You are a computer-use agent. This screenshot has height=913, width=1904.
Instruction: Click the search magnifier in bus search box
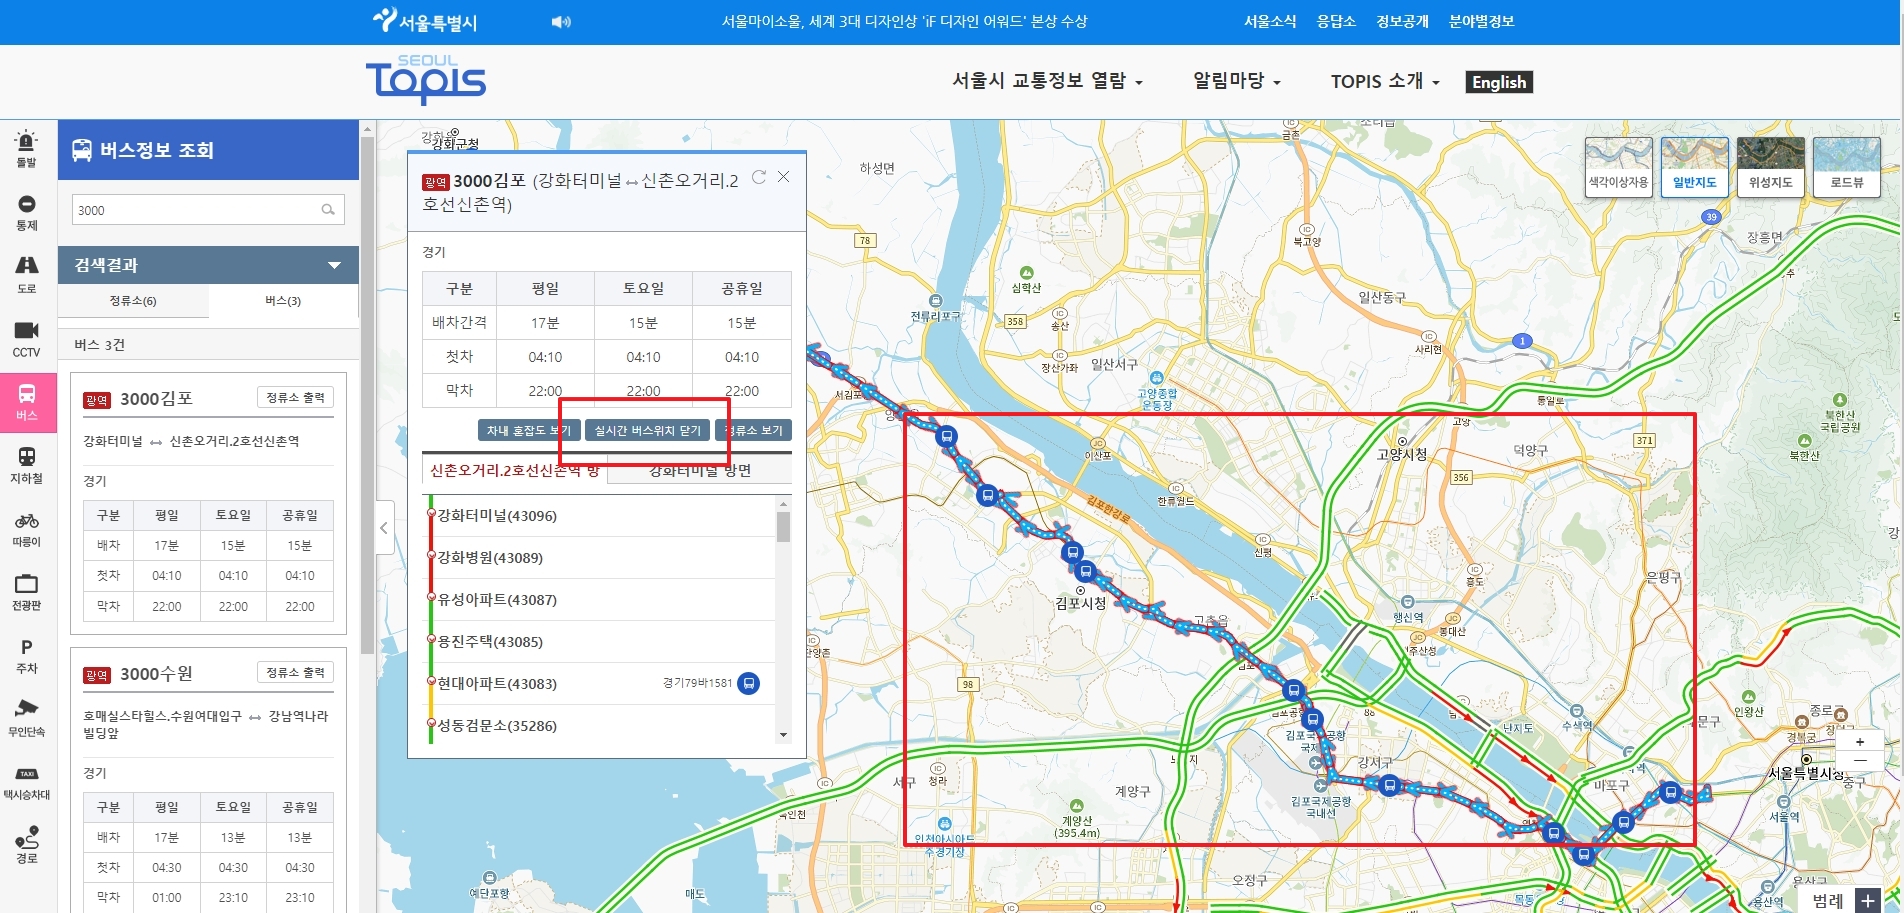point(328,210)
